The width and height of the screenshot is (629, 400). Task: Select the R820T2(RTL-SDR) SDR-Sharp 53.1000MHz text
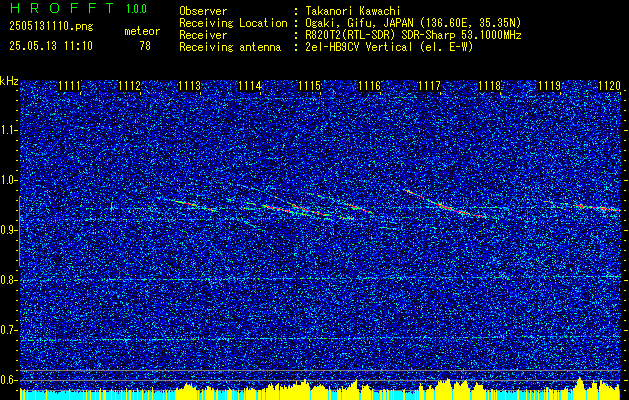coord(413,35)
